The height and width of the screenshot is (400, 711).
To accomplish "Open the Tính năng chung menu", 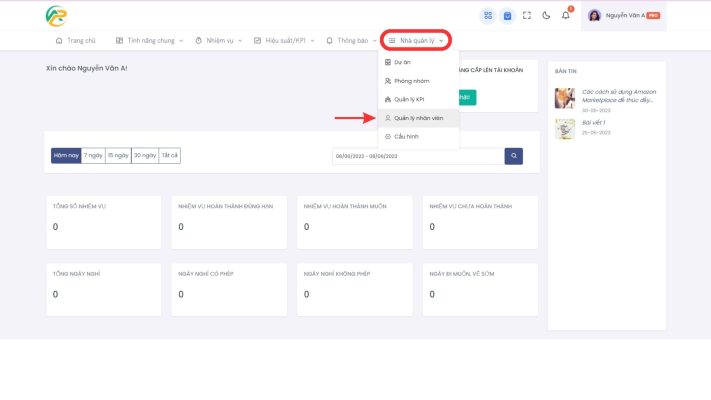I will click(x=149, y=40).
